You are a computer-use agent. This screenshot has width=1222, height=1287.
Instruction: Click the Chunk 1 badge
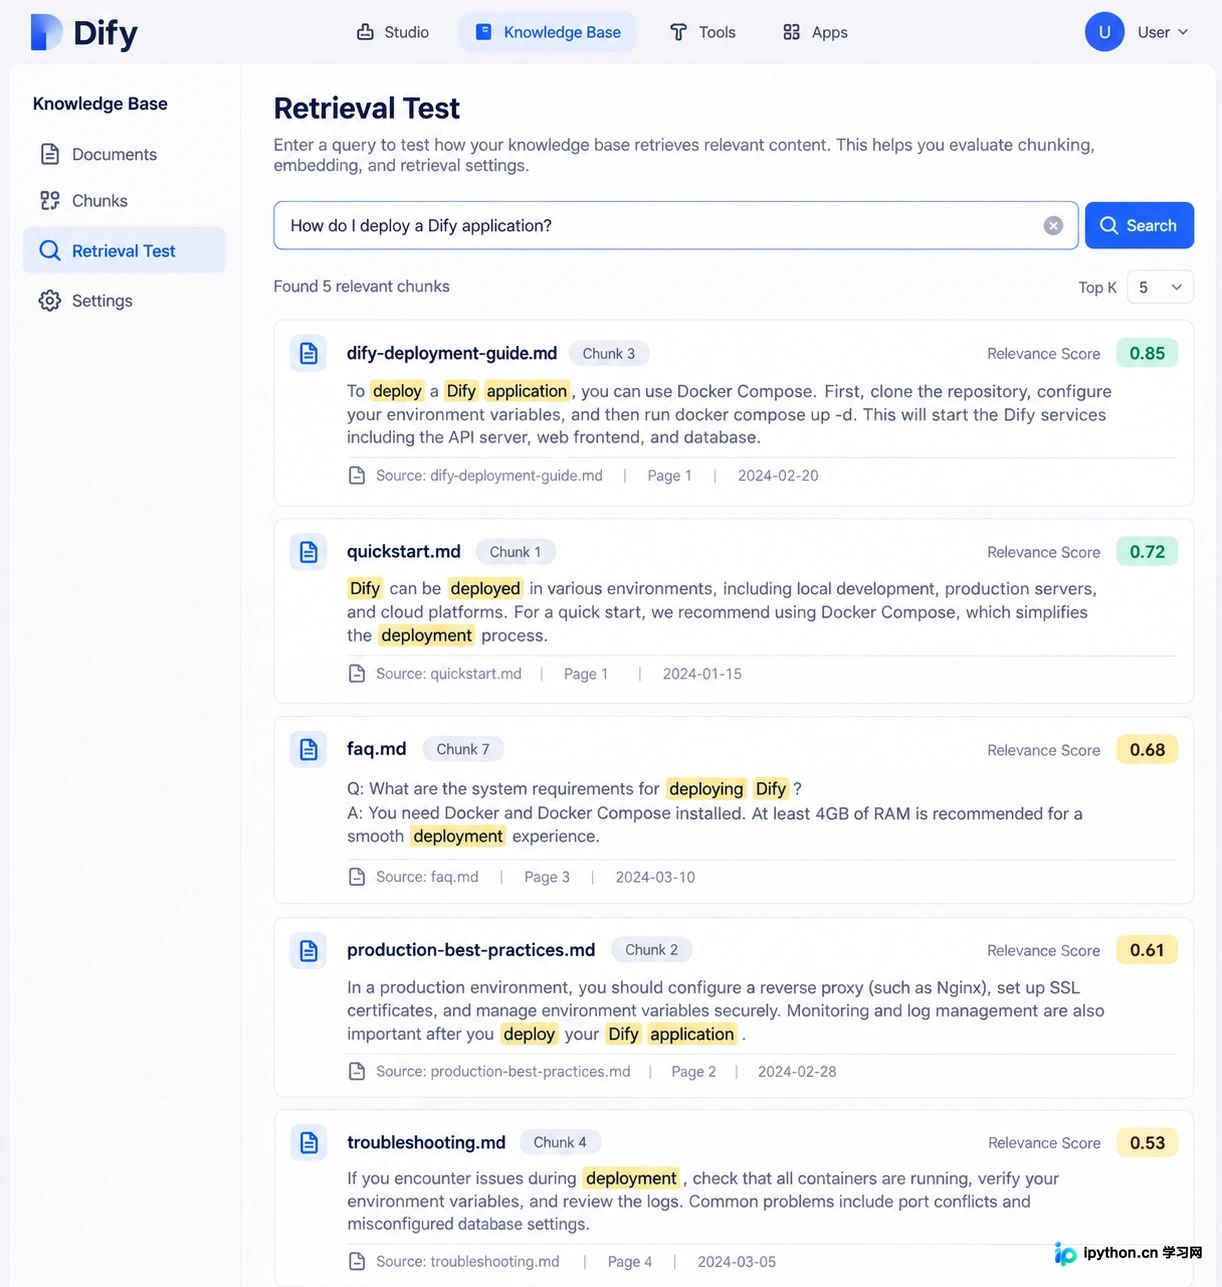tap(515, 552)
